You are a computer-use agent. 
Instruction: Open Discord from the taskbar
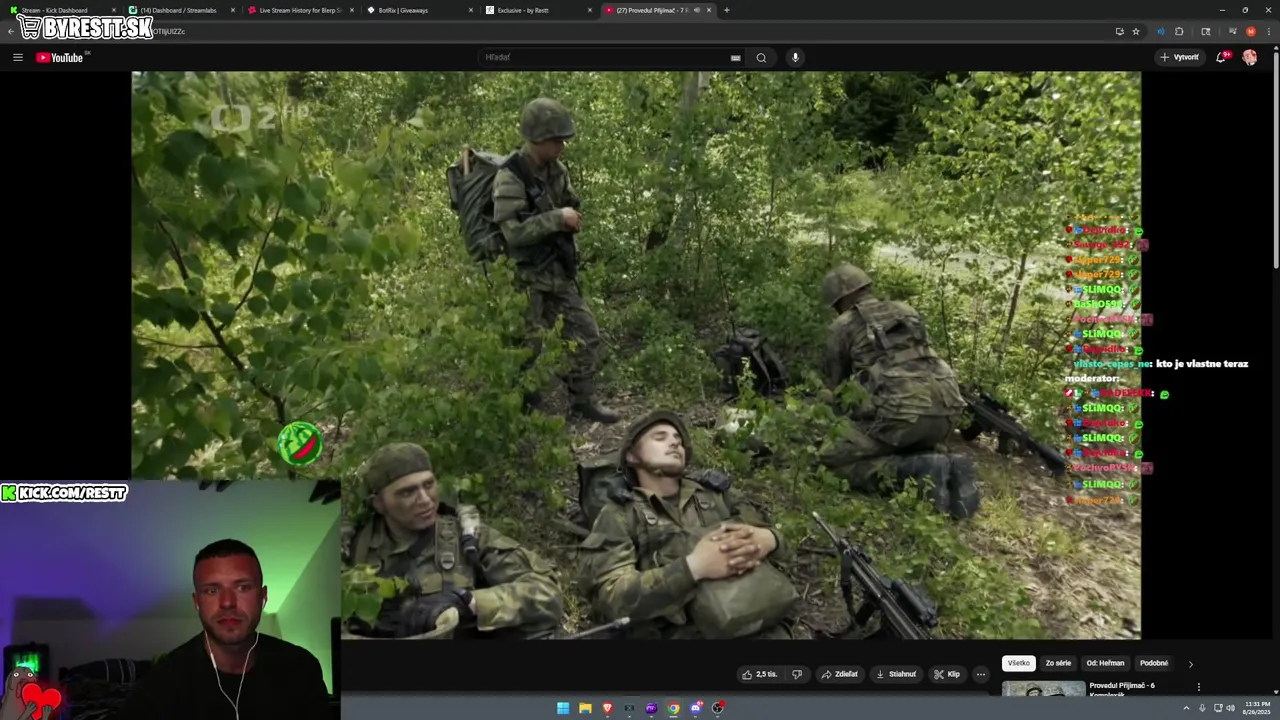pos(695,708)
